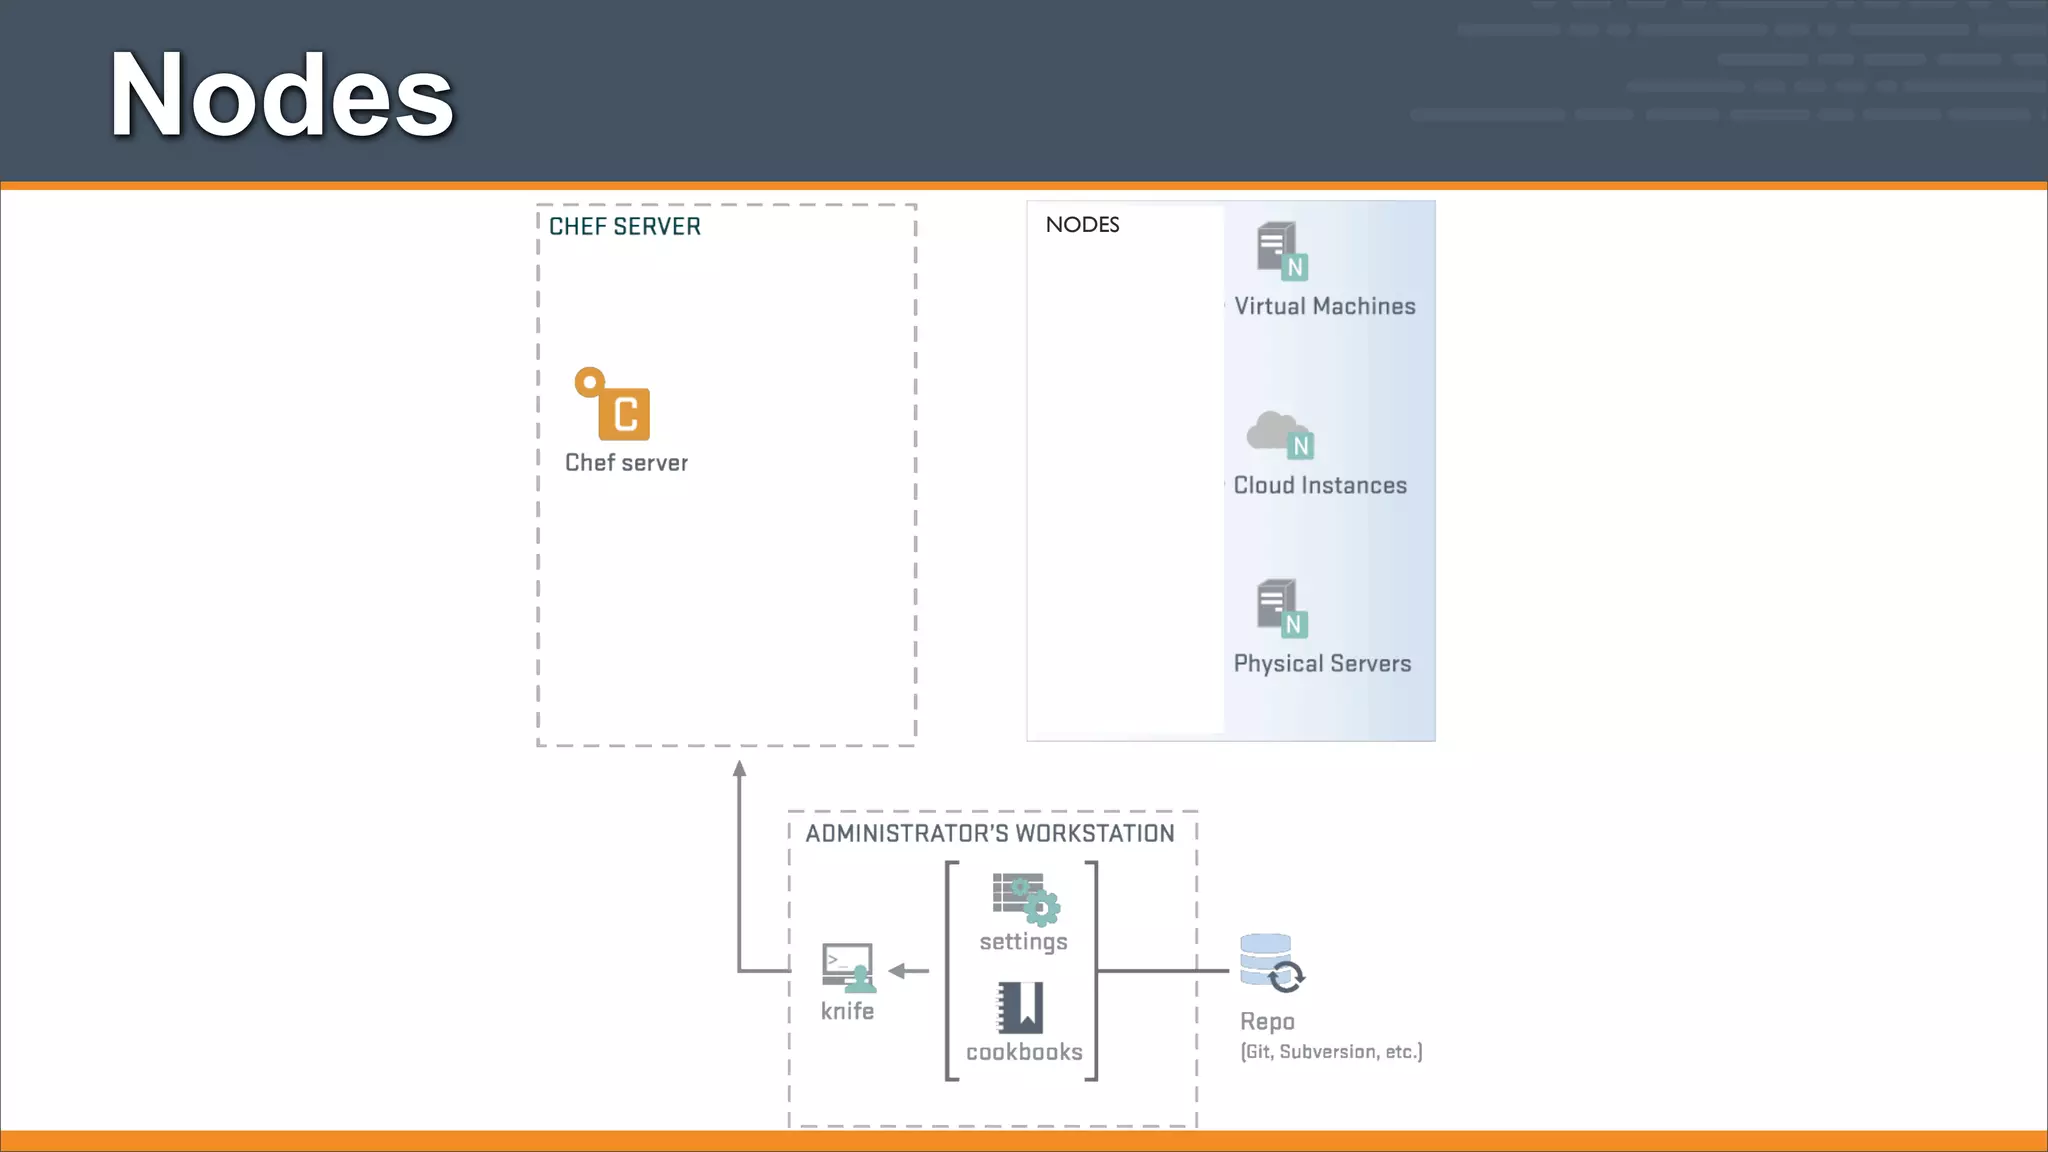Viewport: 2048px width, 1152px height.
Task: Click the 'Nodes' slide title
Action: pos(281,96)
